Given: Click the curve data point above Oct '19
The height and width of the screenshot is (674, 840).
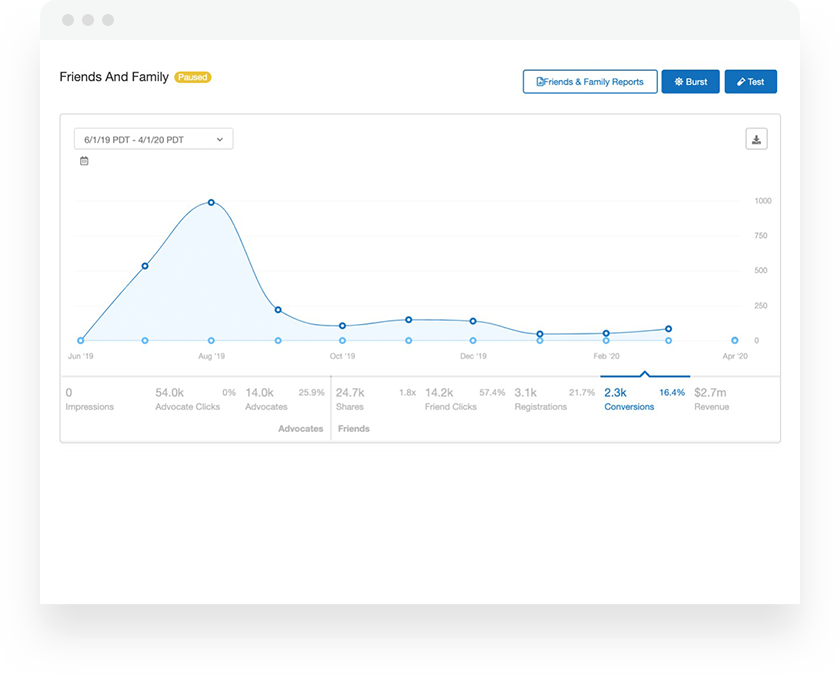Looking at the screenshot, I should point(342,326).
